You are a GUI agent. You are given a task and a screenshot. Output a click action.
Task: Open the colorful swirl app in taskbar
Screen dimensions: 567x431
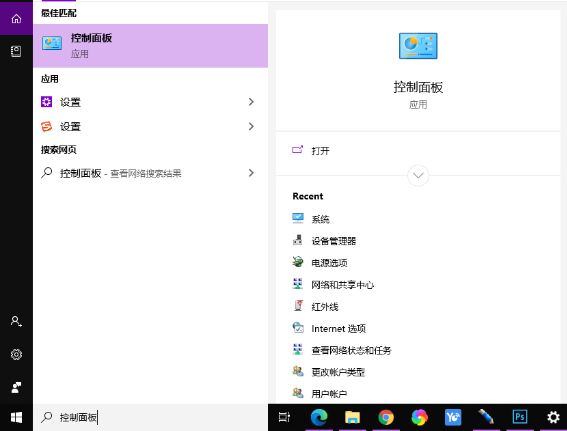click(x=419, y=417)
